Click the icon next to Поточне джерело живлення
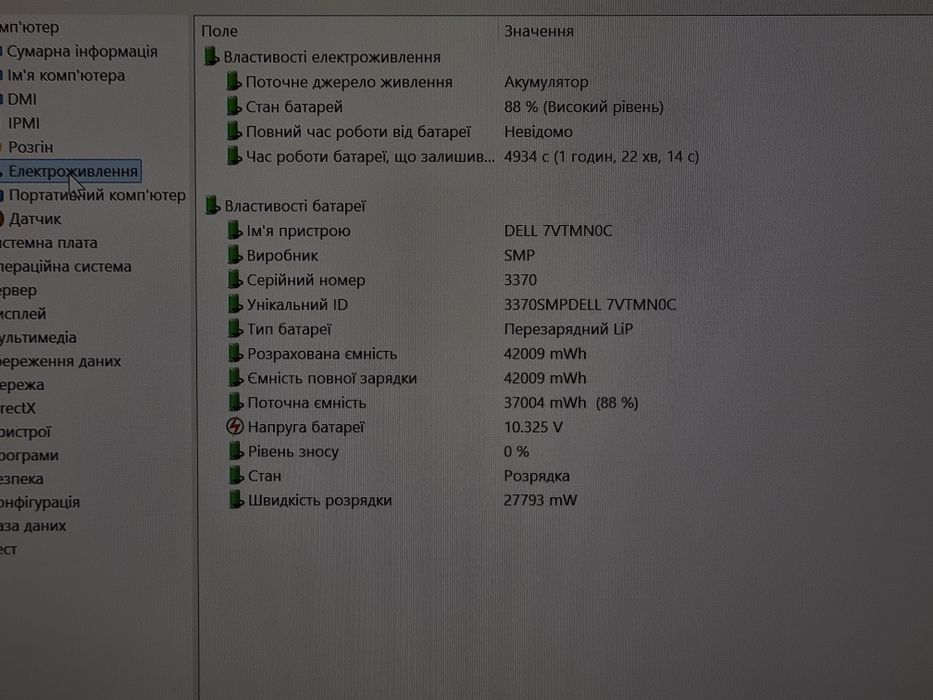Viewport: 933px width, 700px height. (234, 82)
